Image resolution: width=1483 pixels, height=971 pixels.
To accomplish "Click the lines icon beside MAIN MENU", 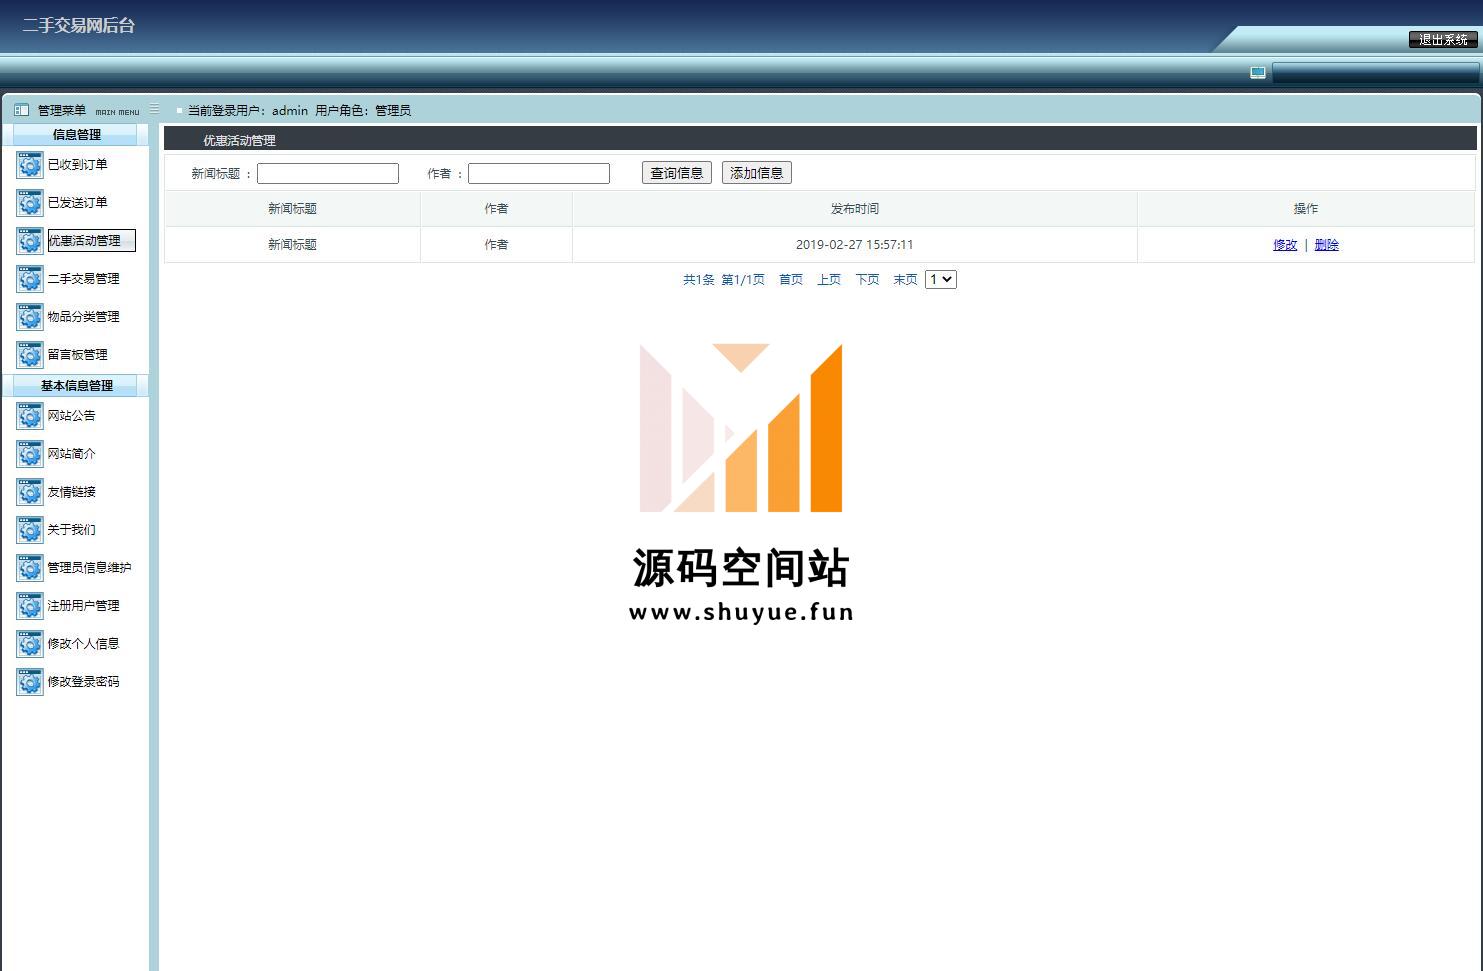I will (x=154, y=109).
